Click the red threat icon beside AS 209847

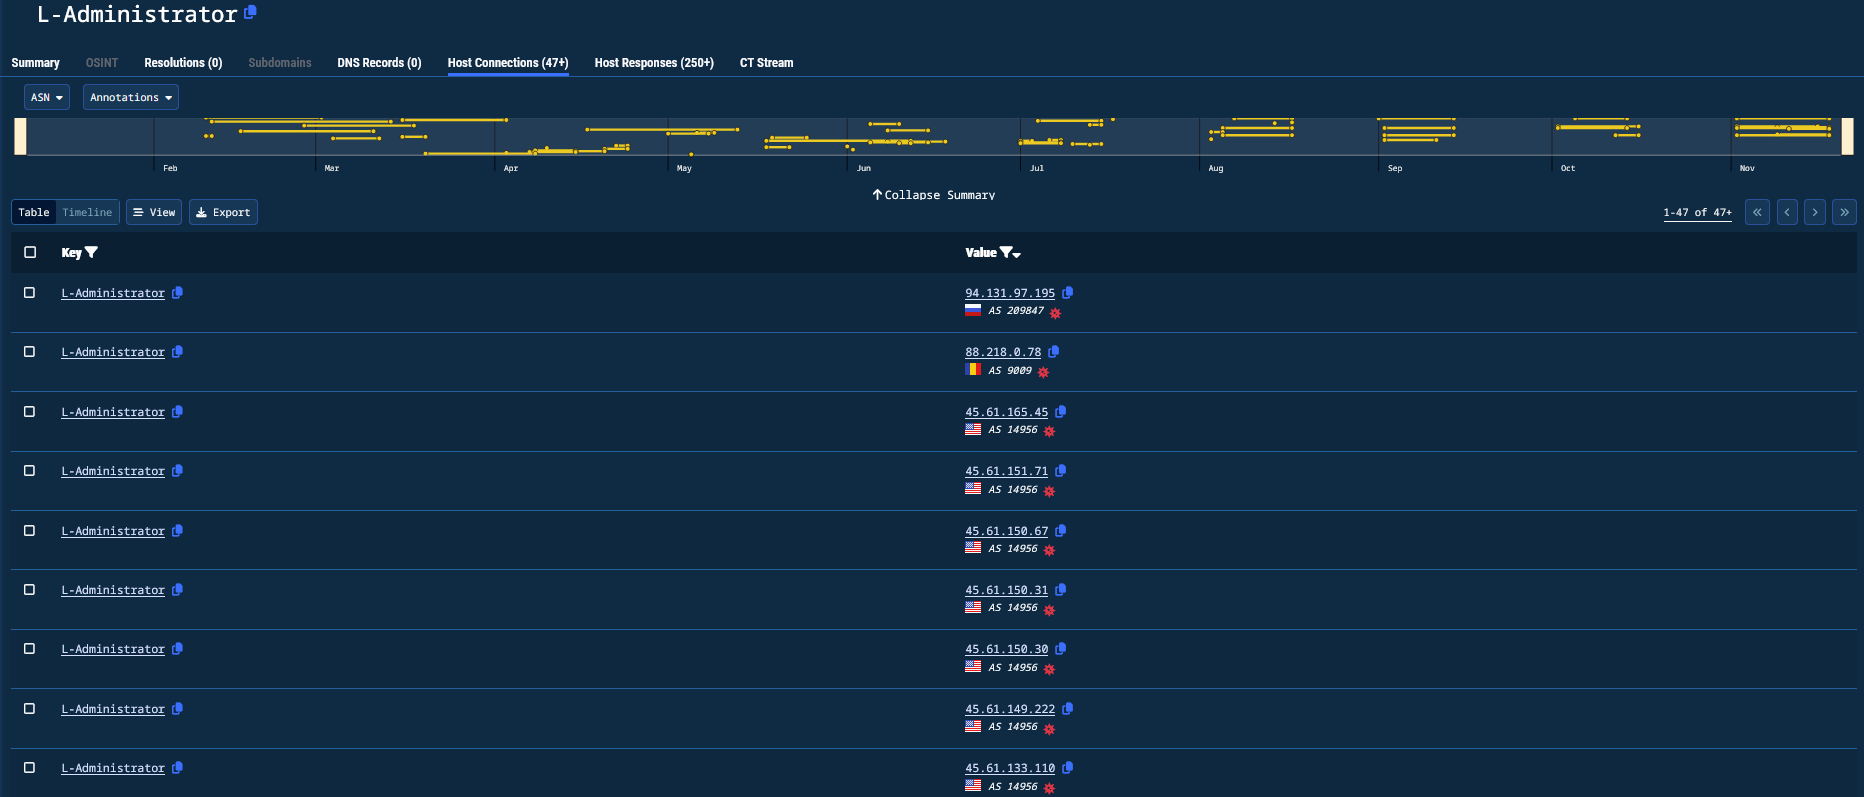[x=1055, y=313]
